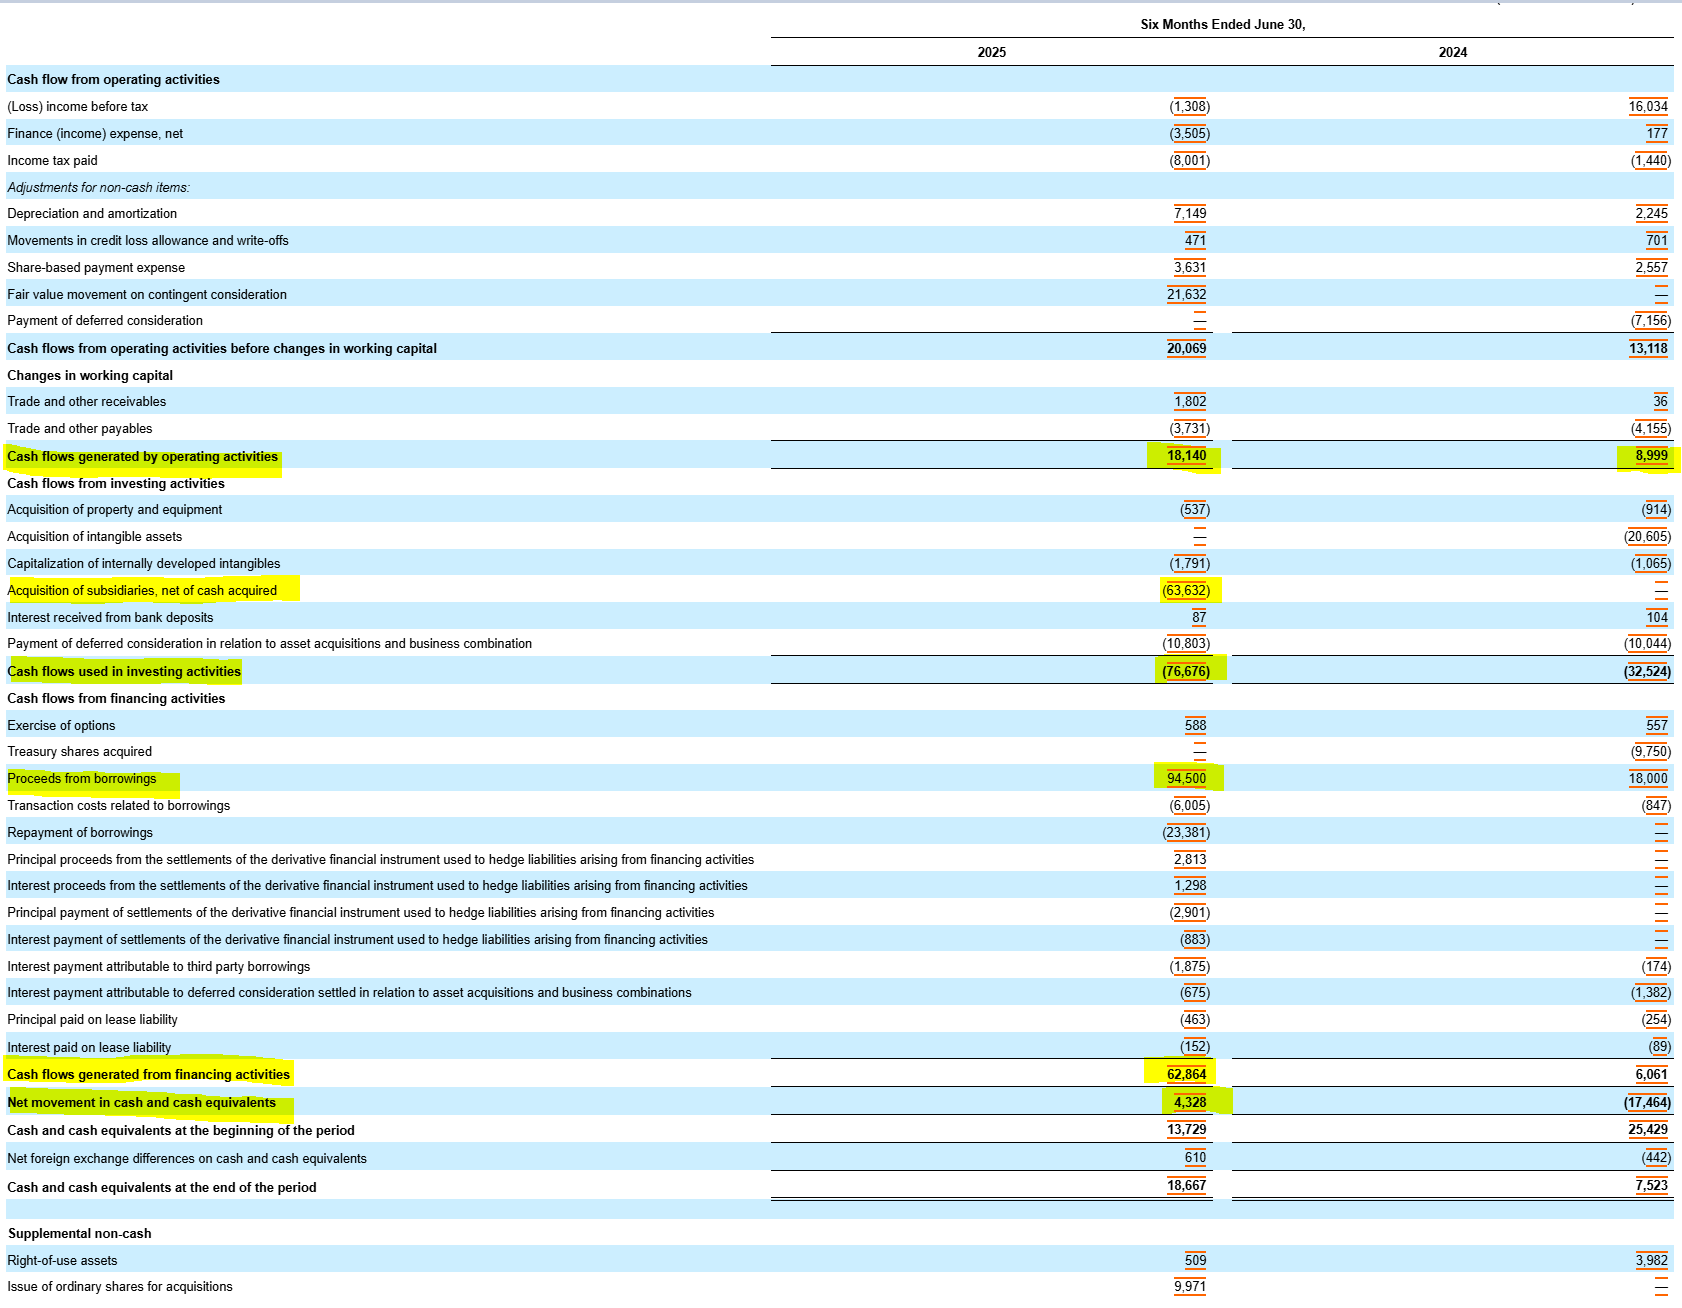1682x1308 pixels.
Task: Click the 2025 column header
Action: pos(992,53)
